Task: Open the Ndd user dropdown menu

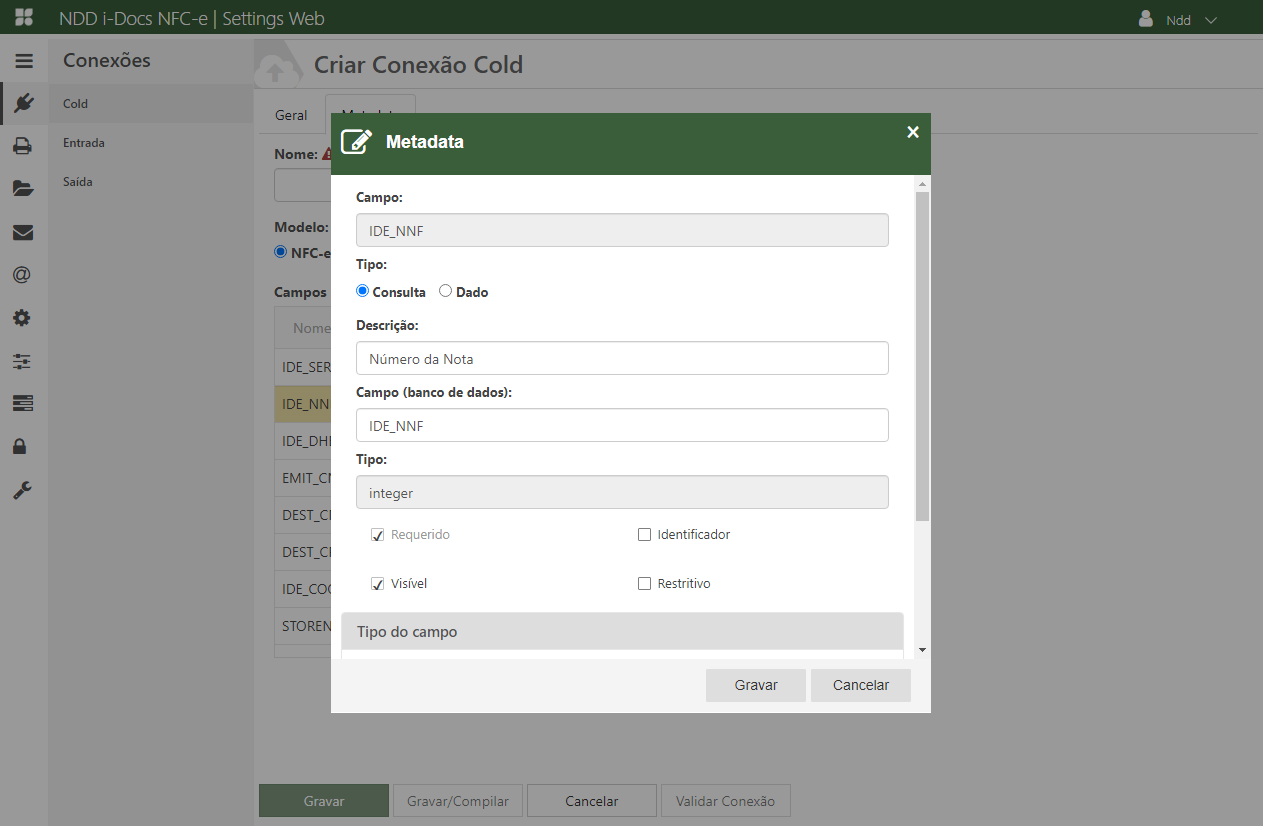Action: coord(1178,20)
